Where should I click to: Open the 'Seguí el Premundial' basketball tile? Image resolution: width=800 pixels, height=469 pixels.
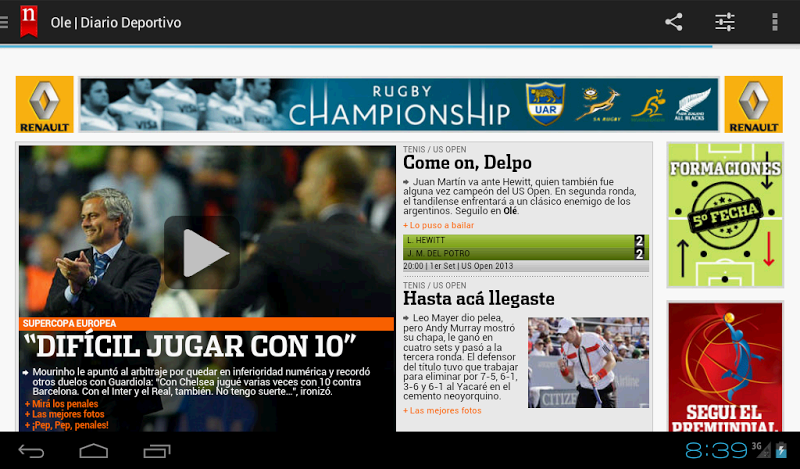(725, 366)
